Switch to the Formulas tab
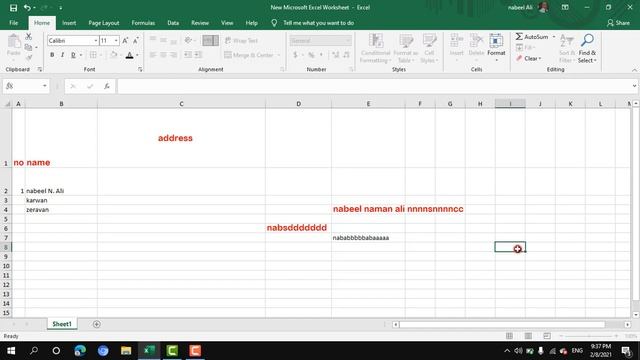The height and width of the screenshot is (360, 640). (143, 23)
